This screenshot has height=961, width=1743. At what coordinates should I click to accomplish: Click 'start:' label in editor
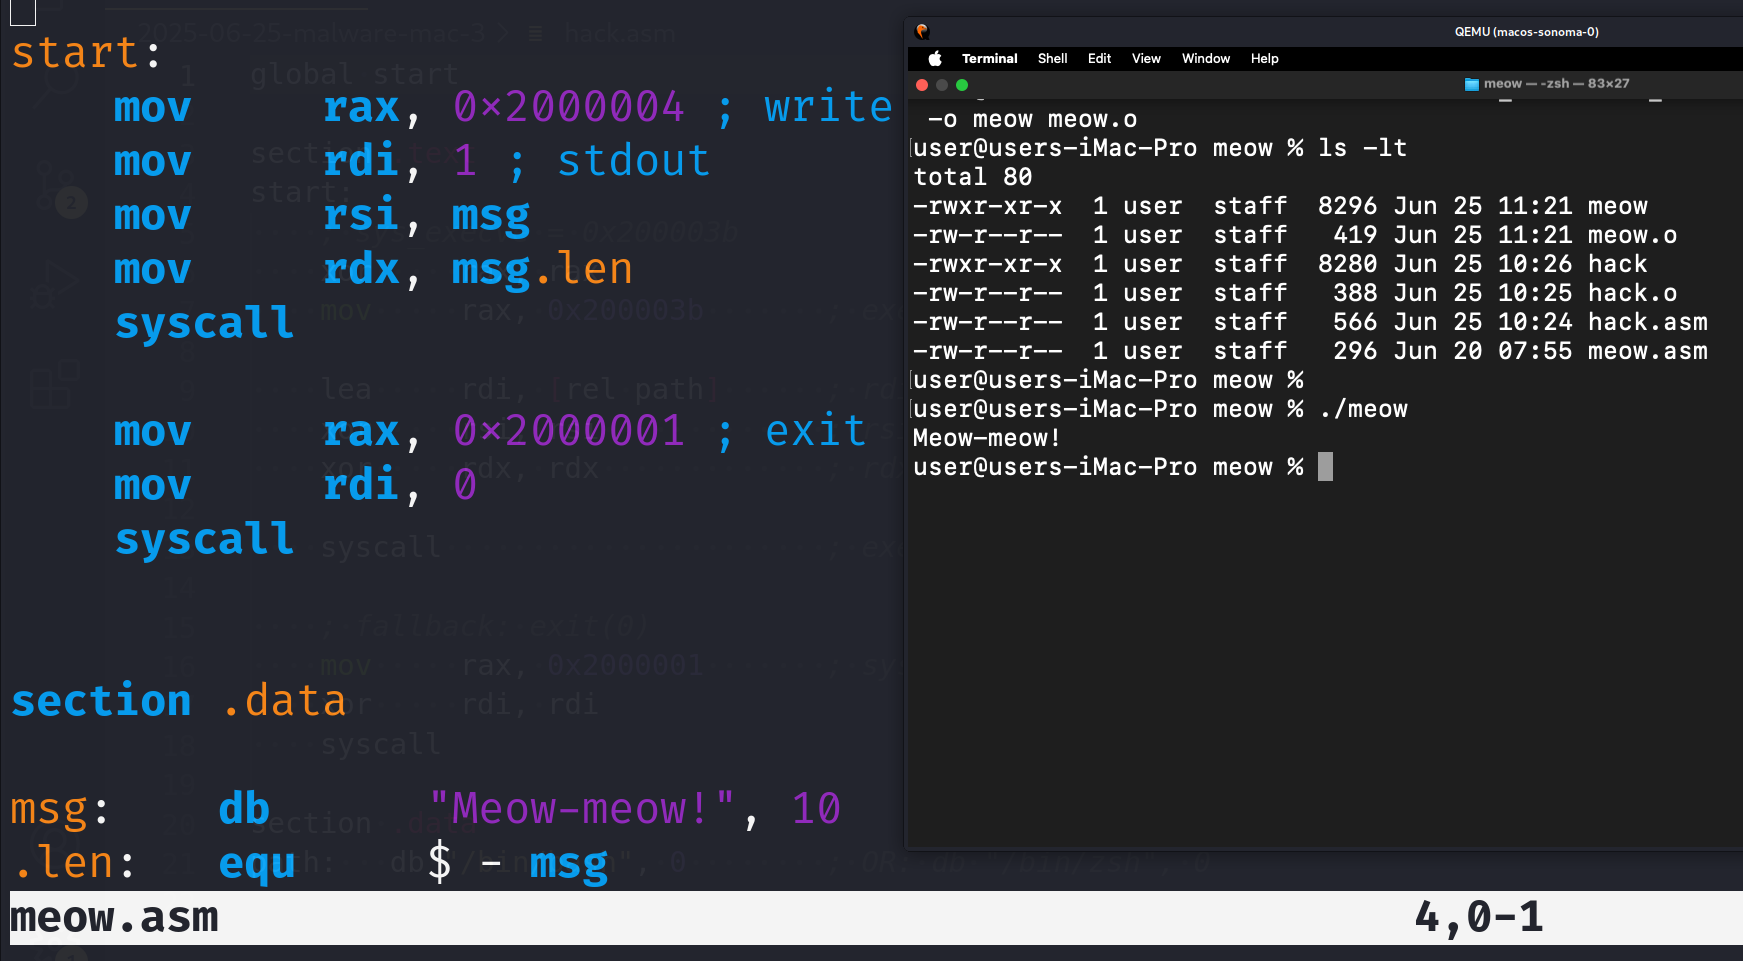point(86,52)
